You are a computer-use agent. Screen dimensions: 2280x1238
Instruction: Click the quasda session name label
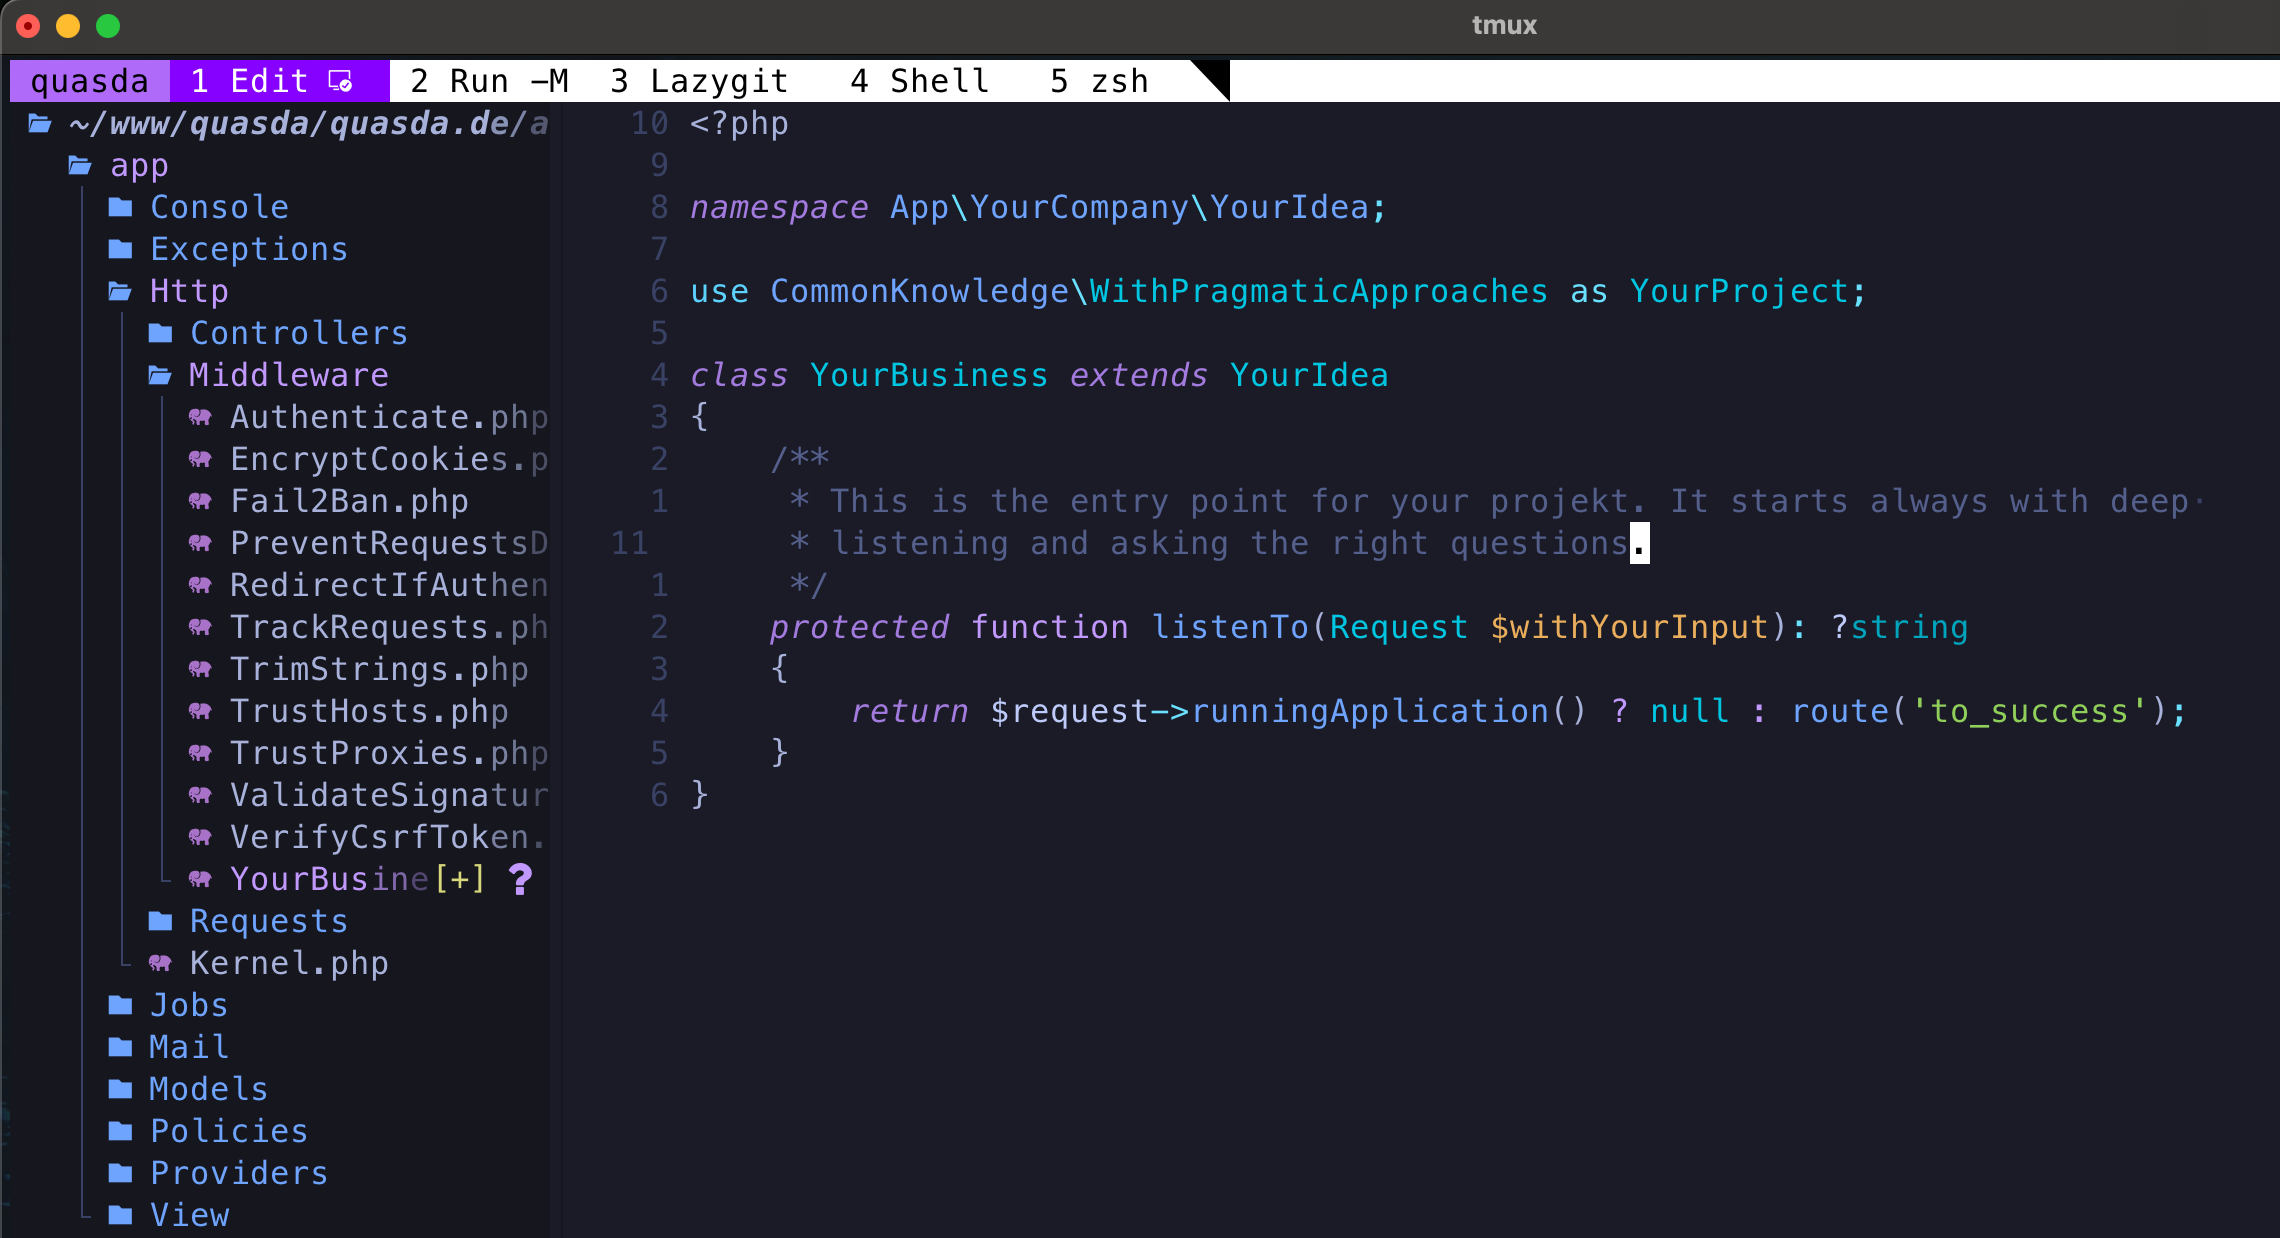(89, 81)
